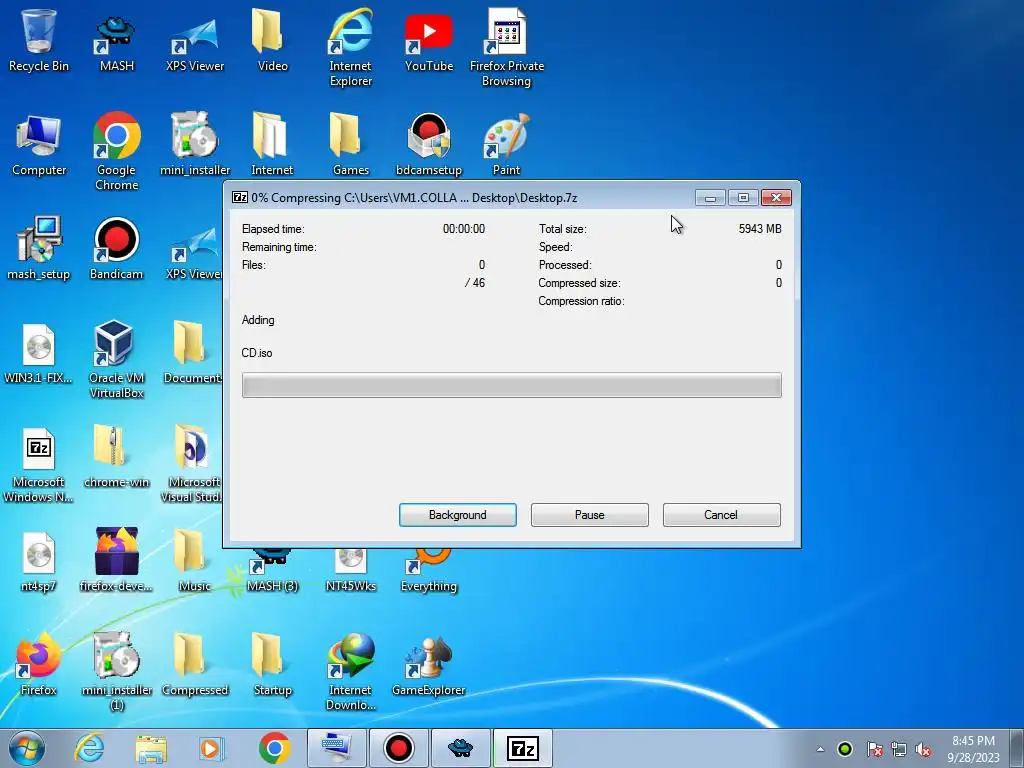Click the green circle tray icon

tap(845, 749)
